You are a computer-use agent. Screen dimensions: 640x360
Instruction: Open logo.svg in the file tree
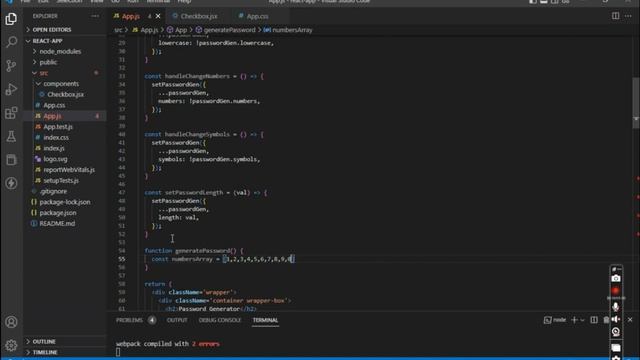tap(55, 159)
